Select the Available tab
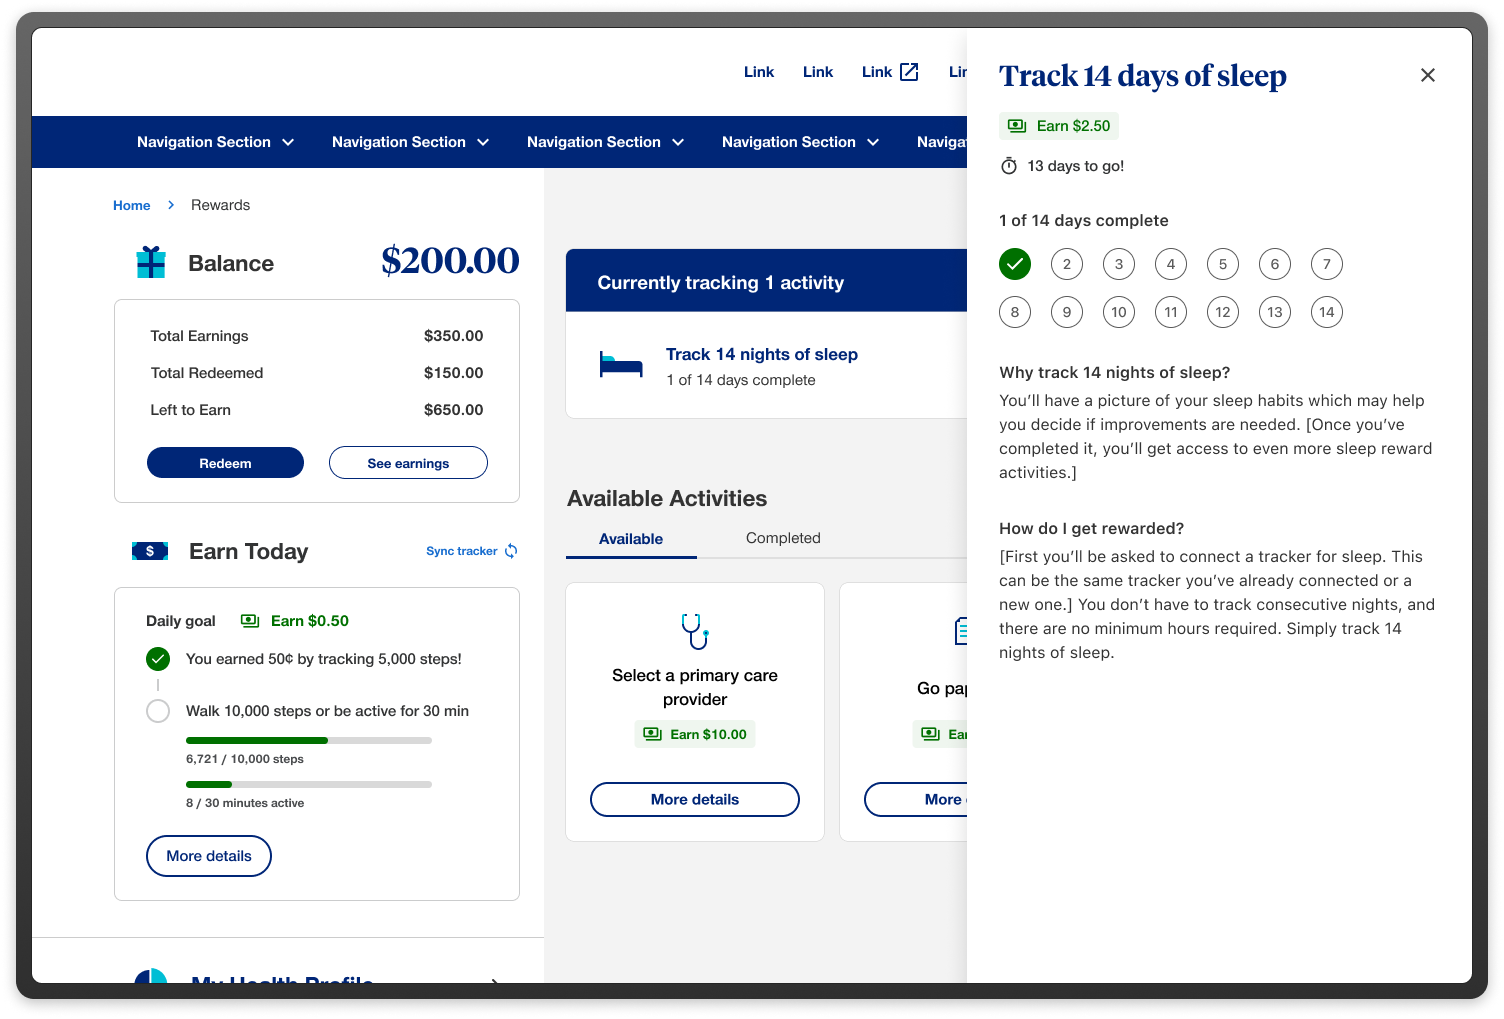Image resolution: width=1504 pixels, height=1019 pixels. 630,537
